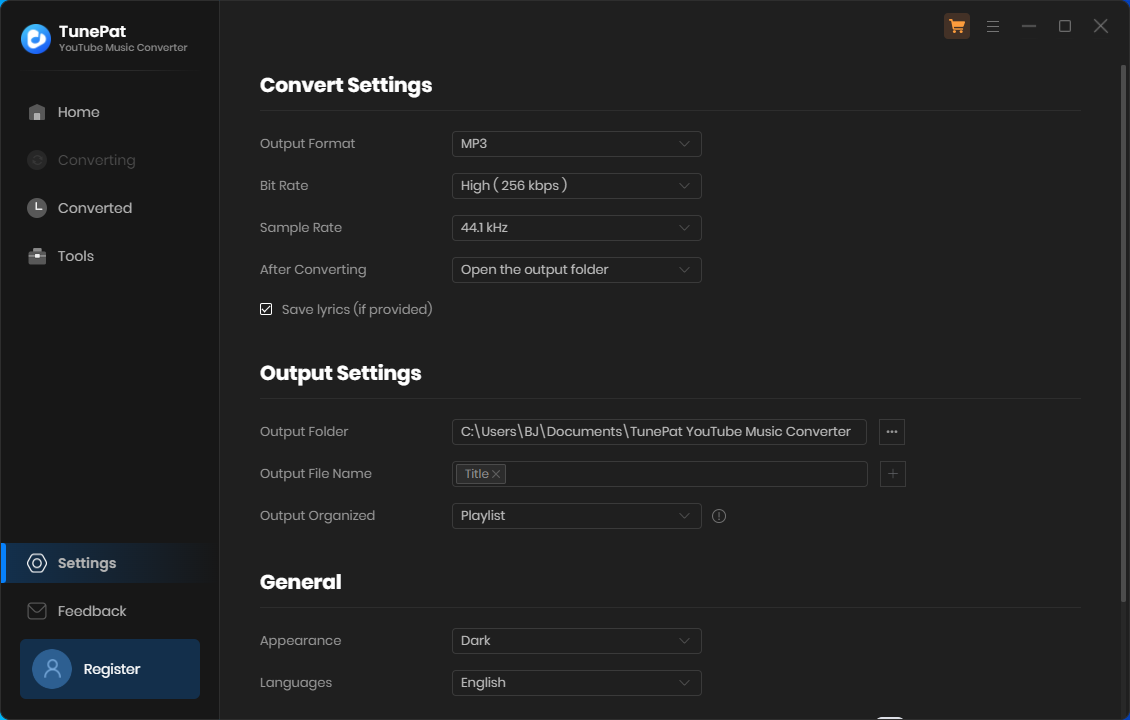
Task: Minimize the TunePat window
Action: coord(1028,27)
